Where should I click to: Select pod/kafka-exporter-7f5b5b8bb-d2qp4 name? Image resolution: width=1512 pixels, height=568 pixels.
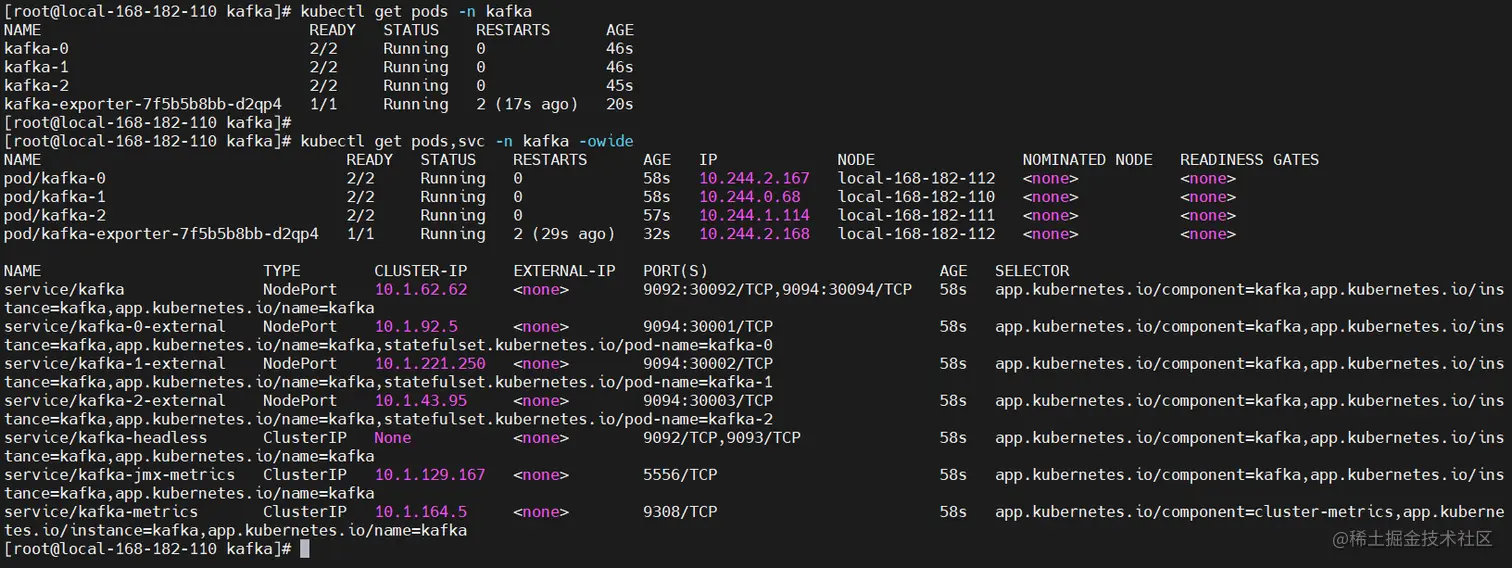pos(161,234)
